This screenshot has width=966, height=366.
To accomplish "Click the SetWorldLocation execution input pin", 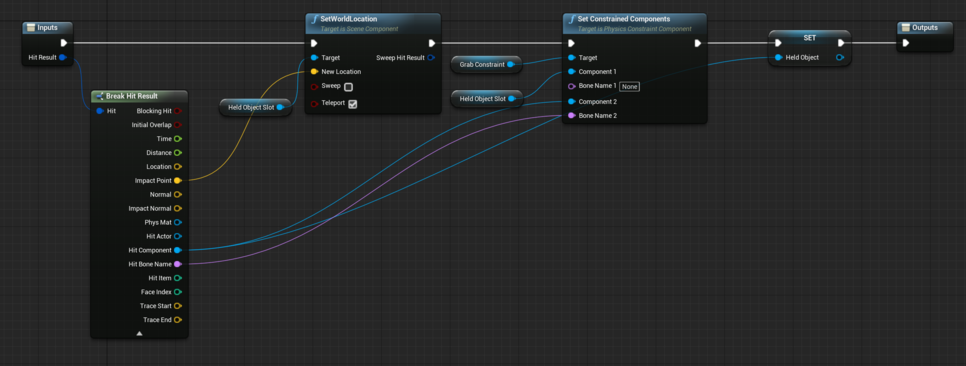I will click(x=314, y=43).
